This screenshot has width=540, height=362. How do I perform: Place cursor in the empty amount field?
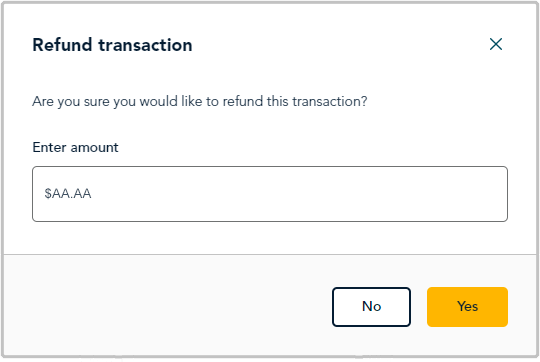point(270,194)
